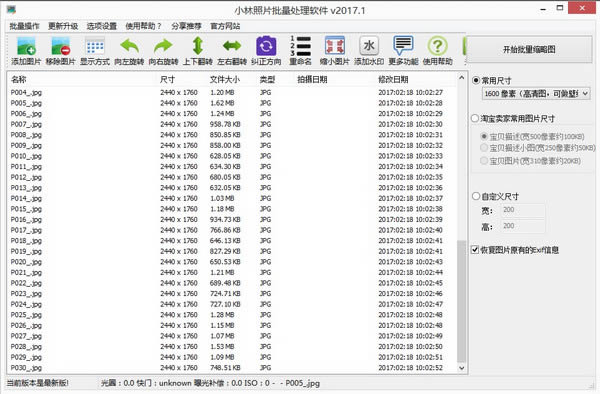Viewport: 600px width, 394px height.
Task: Select the 常用尺寸 radio button
Action: pos(476,80)
